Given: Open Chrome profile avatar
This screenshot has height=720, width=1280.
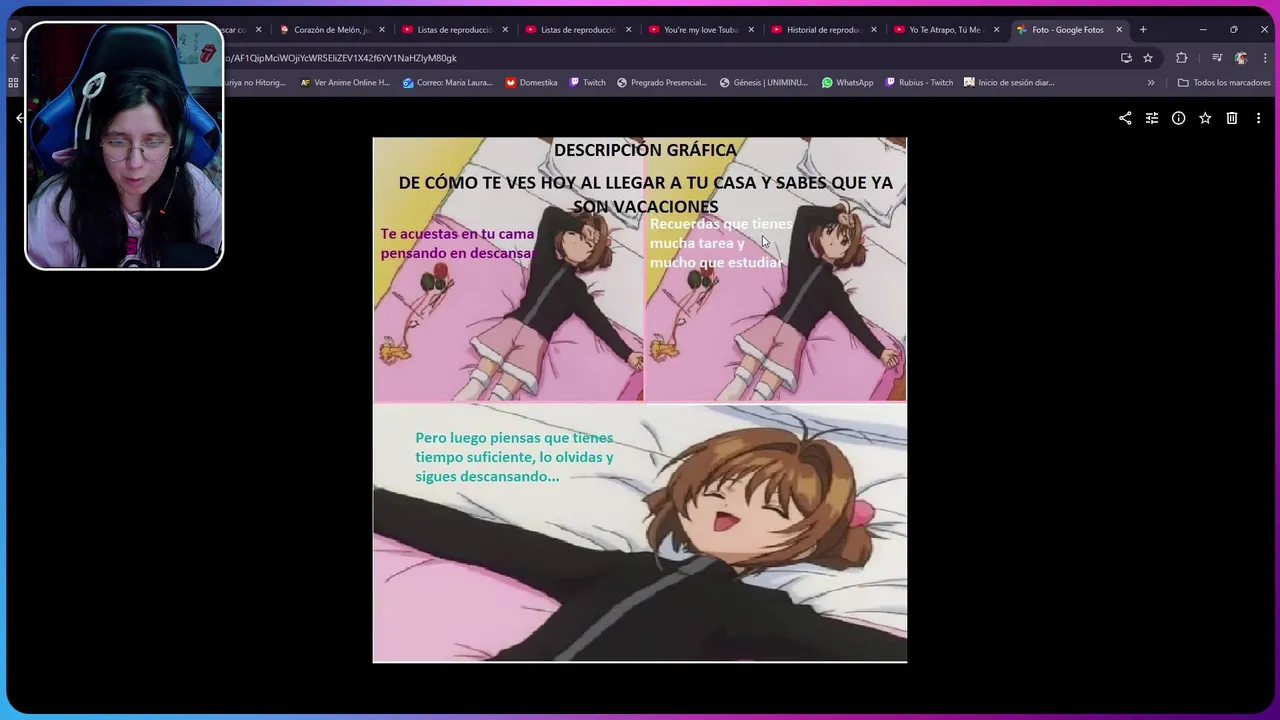Looking at the screenshot, I should pos(1241,58).
